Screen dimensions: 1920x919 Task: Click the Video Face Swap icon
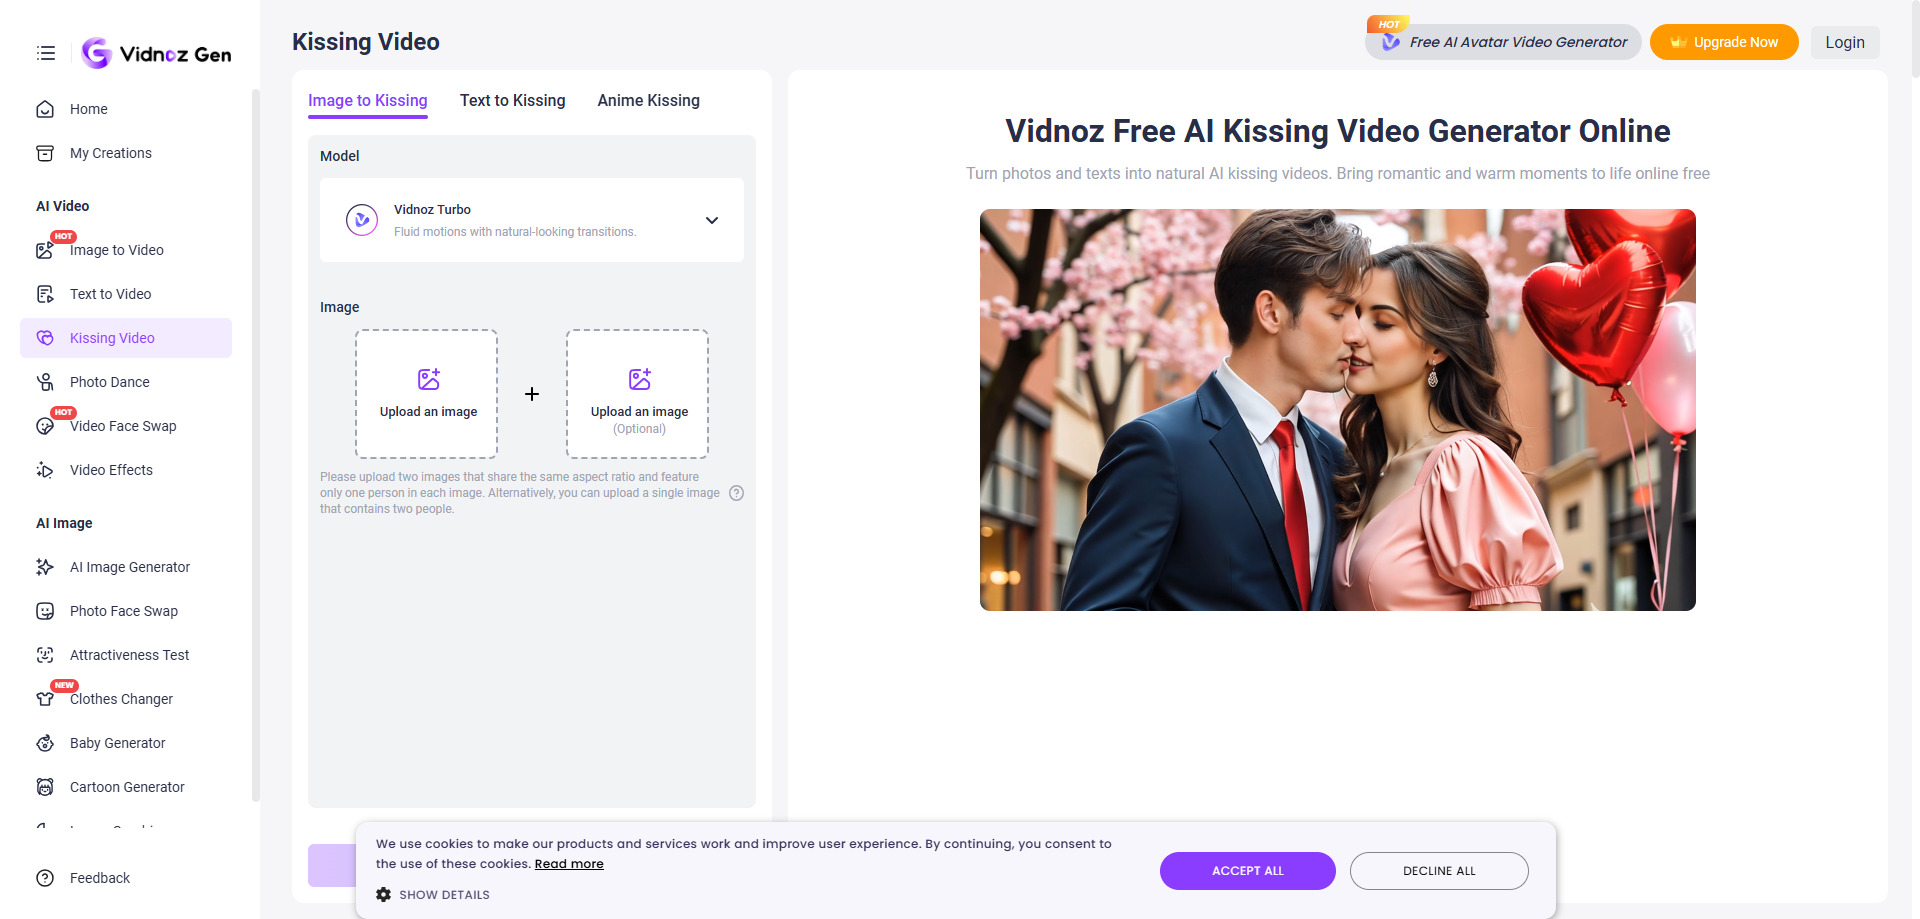tap(45, 426)
